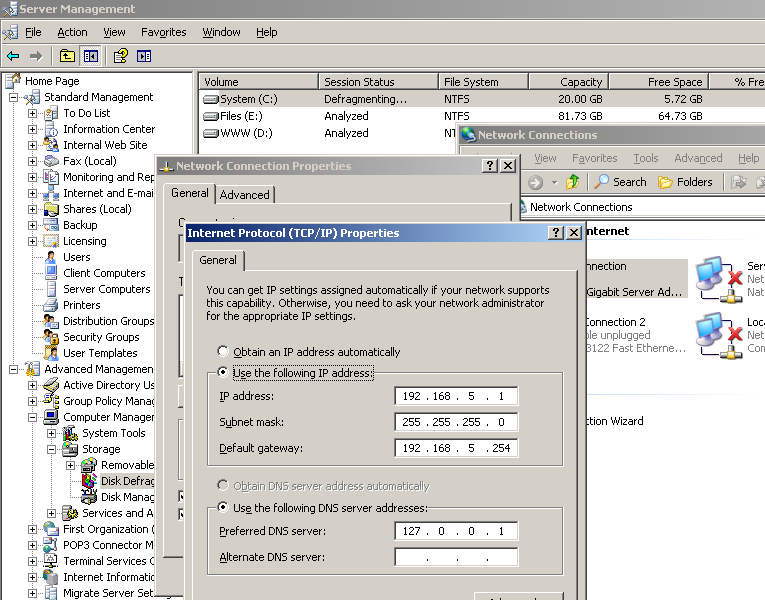Screen dimensions: 765x600
Task: Select Distribution Groups in the tree
Action: pos(108,321)
